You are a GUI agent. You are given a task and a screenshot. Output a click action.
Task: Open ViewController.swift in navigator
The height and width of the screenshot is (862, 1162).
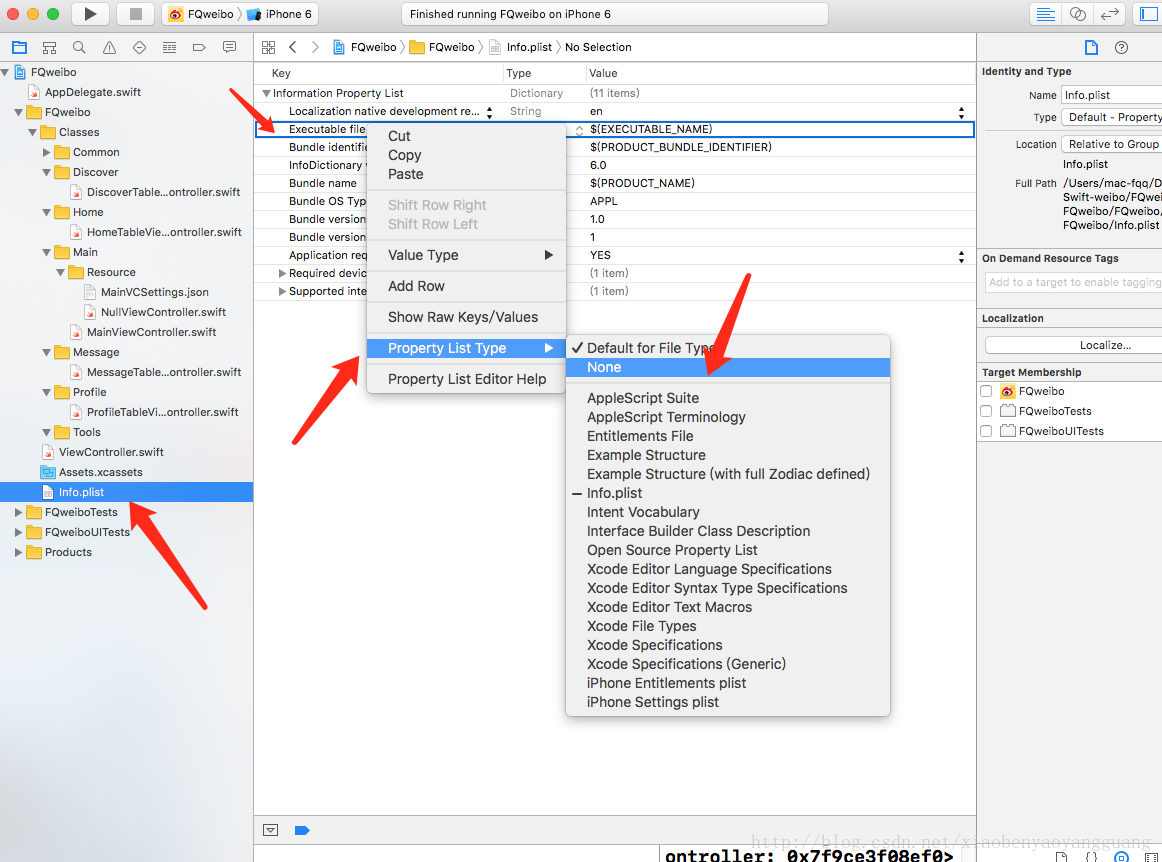pyautogui.click(x=111, y=453)
